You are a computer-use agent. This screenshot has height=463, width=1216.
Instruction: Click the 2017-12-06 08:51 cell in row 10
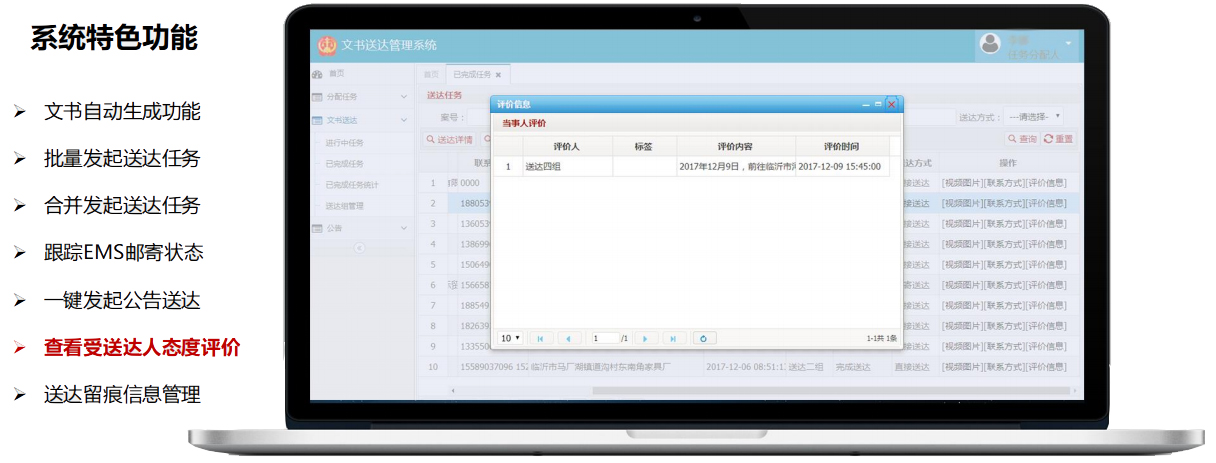coord(745,367)
